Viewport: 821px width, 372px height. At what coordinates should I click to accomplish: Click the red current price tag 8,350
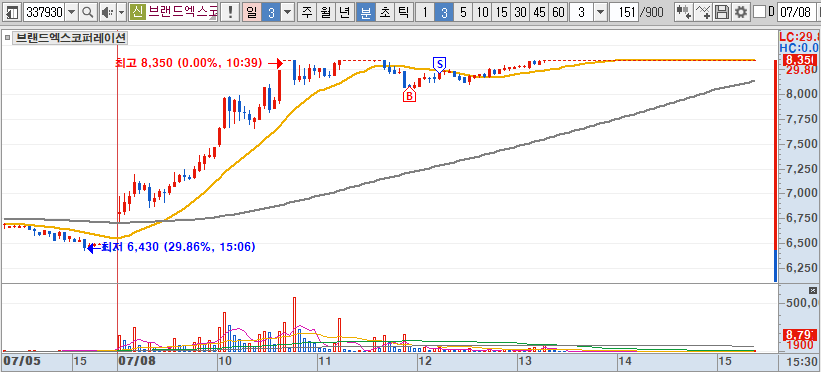tap(800, 60)
